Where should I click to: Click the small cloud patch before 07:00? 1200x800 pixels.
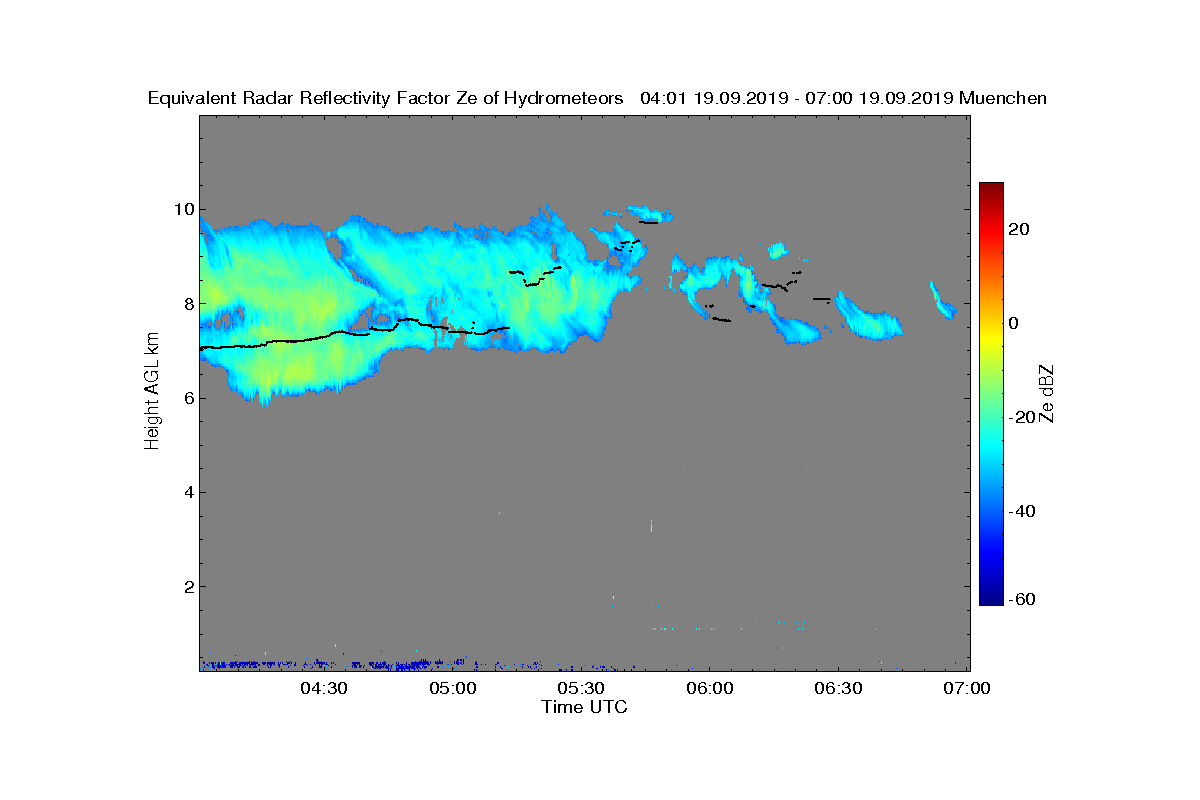[943, 301]
